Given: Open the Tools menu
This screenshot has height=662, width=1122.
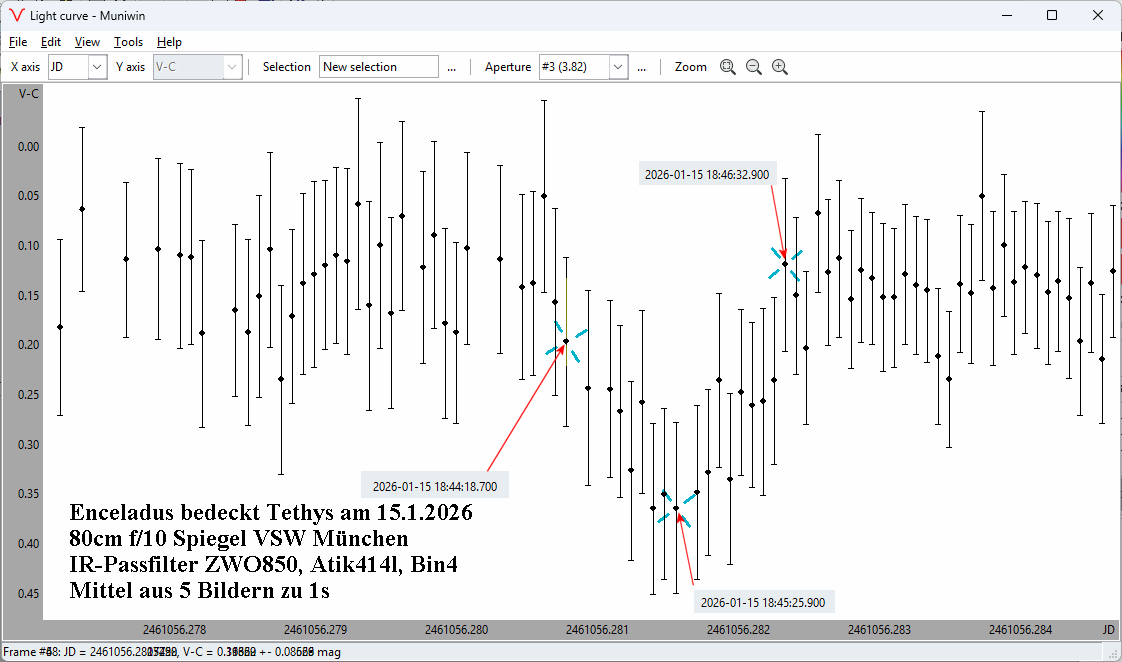Looking at the screenshot, I should (128, 42).
